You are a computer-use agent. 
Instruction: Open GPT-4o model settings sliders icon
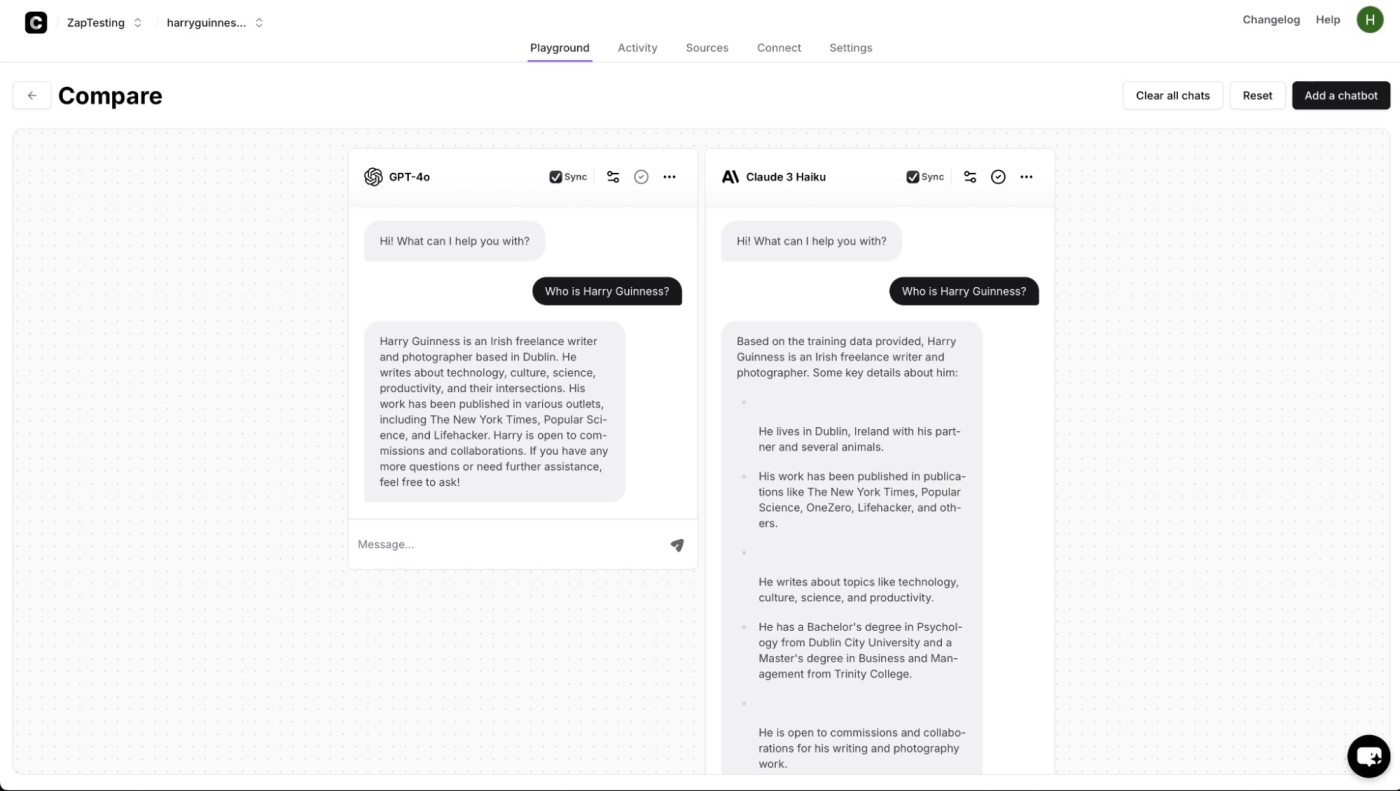click(613, 177)
